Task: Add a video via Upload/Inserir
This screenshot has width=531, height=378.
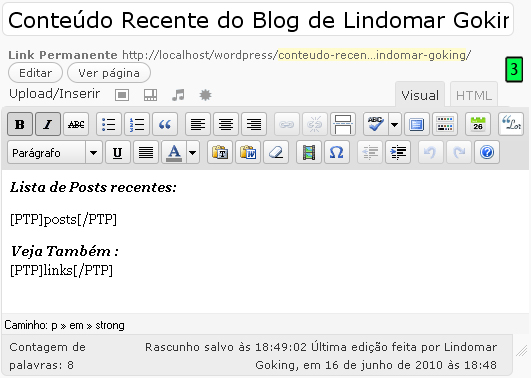Action: point(150,95)
